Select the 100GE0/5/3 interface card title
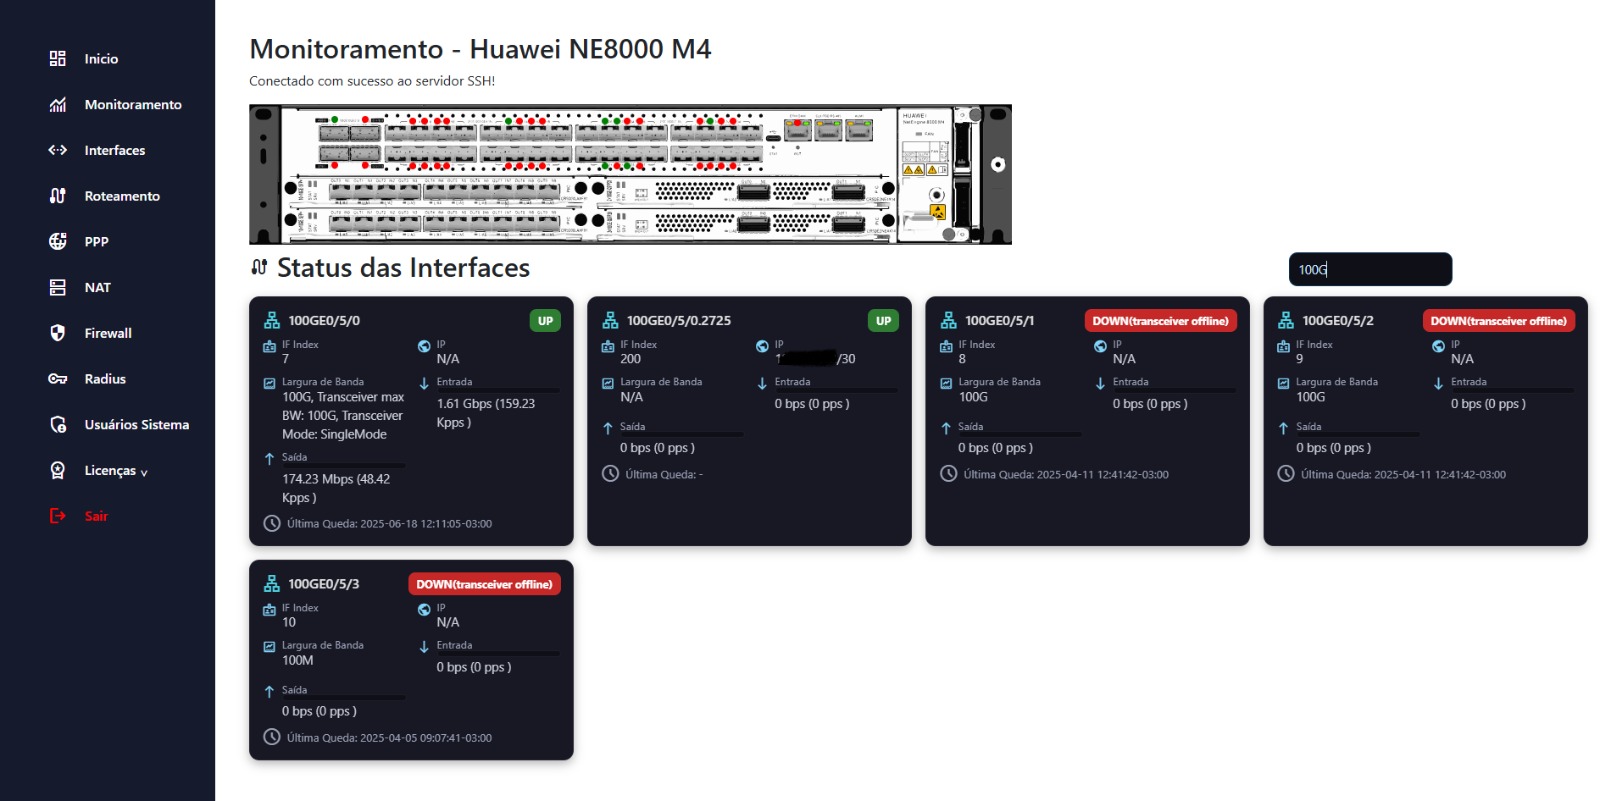The image size is (1600, 801). tap(324, 584)
